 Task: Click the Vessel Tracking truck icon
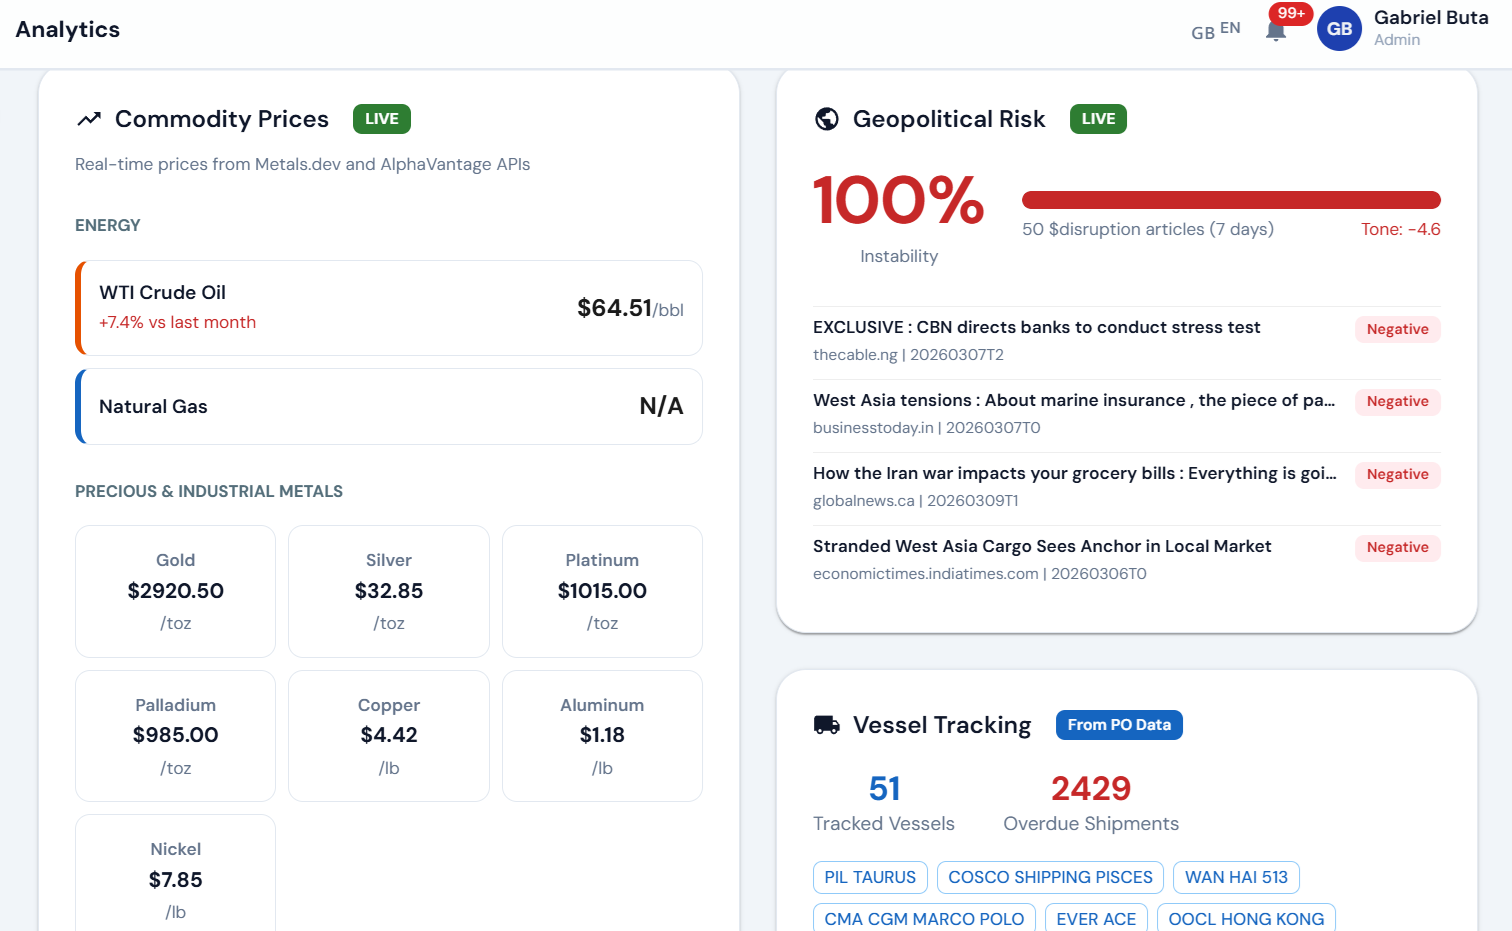click(827, 725)
